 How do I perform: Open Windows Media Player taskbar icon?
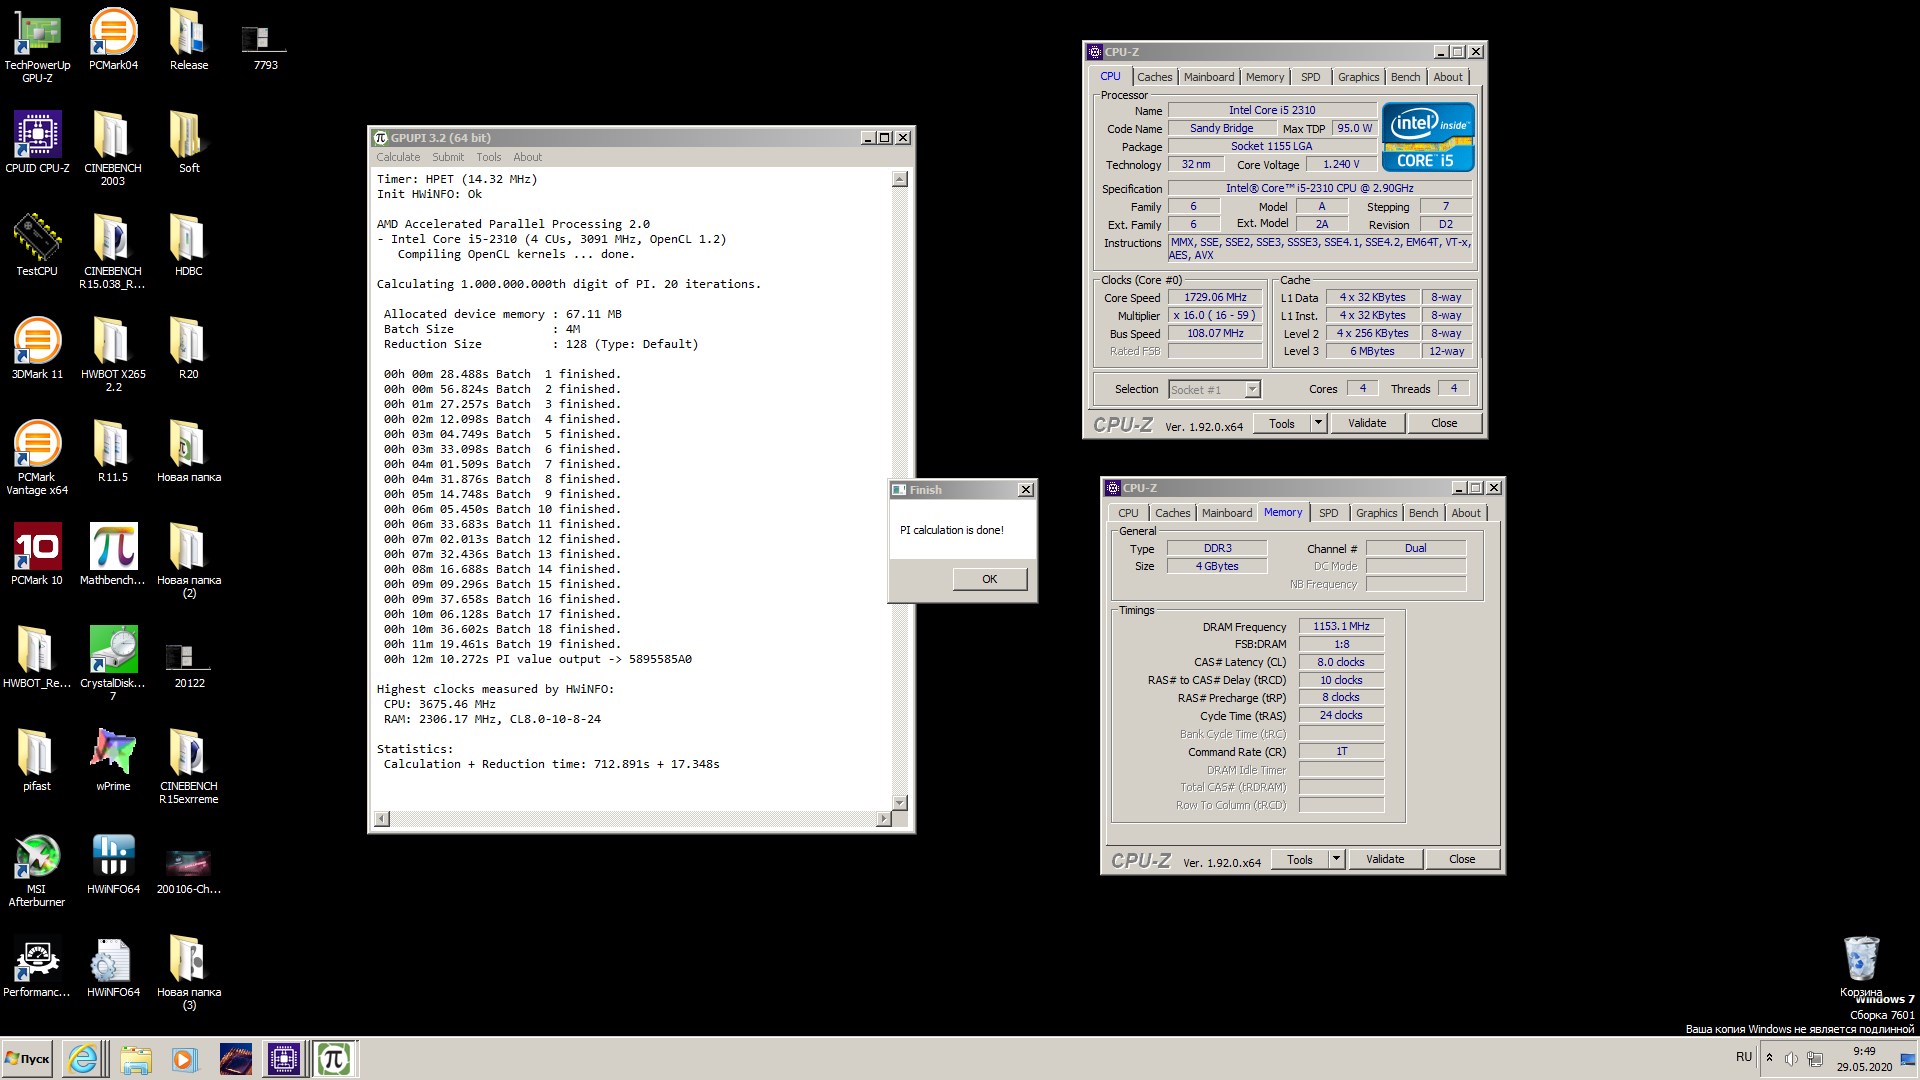point(183,1059)
